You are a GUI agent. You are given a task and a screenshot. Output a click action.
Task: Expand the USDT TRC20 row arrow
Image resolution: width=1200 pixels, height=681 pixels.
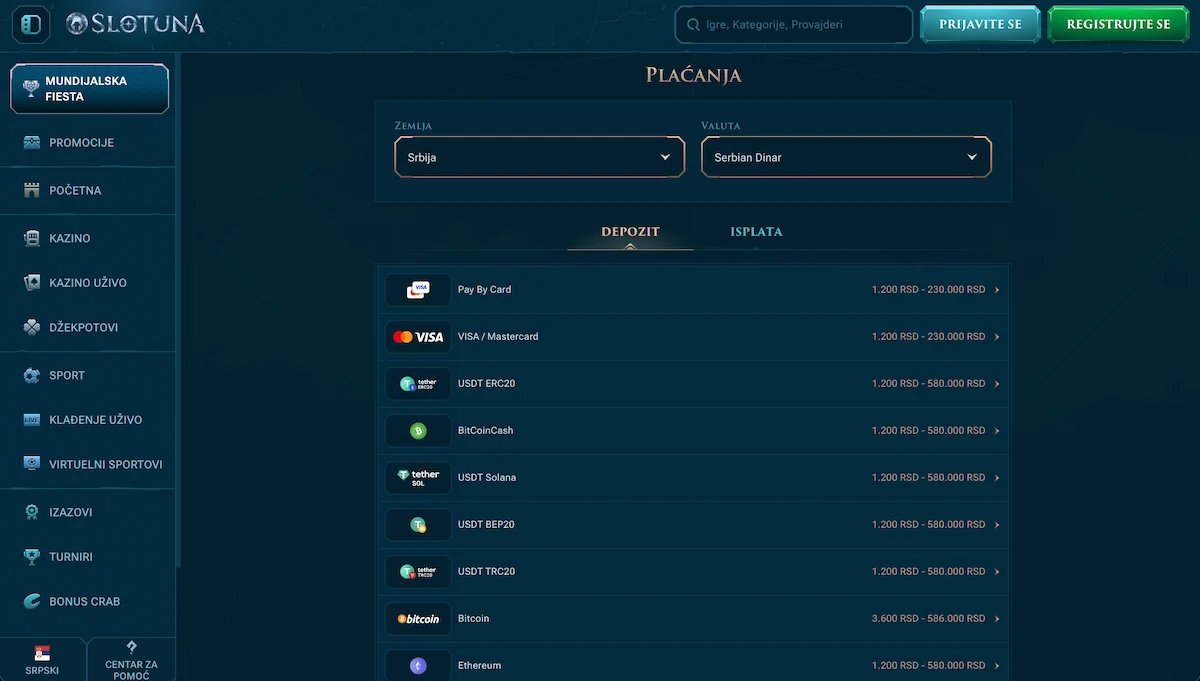click(x=997, y=572)
